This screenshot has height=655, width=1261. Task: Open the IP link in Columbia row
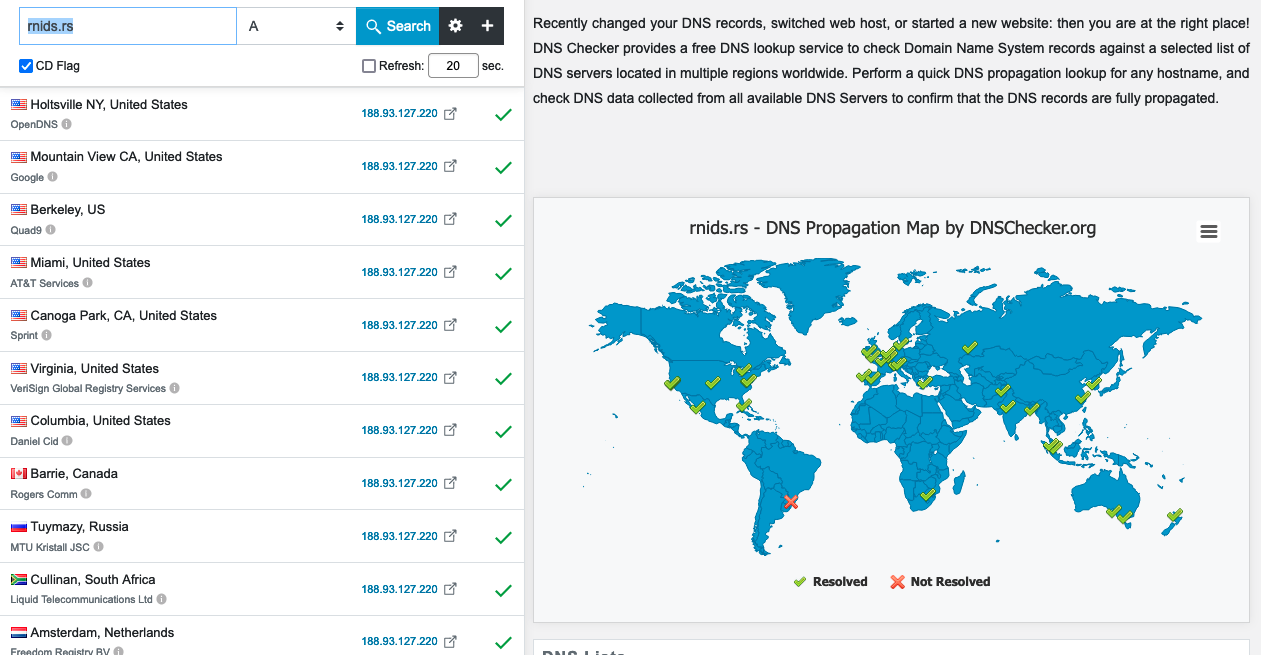point(400,430)
